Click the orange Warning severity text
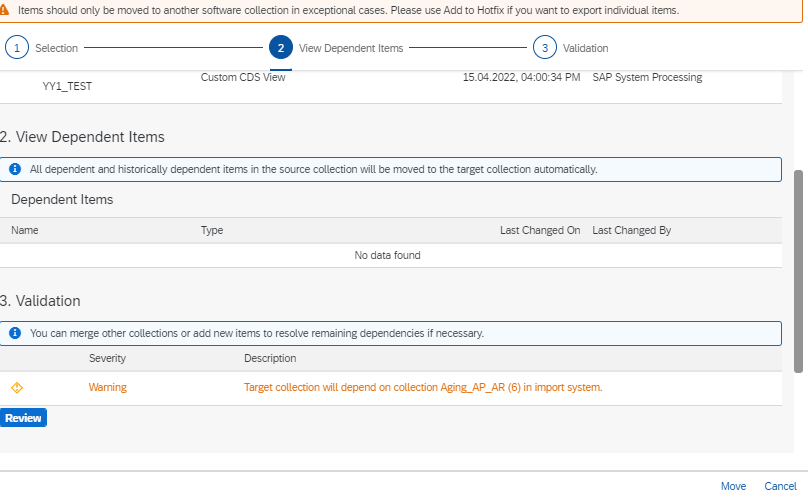The image size is (808, 499). coord(107,387)
